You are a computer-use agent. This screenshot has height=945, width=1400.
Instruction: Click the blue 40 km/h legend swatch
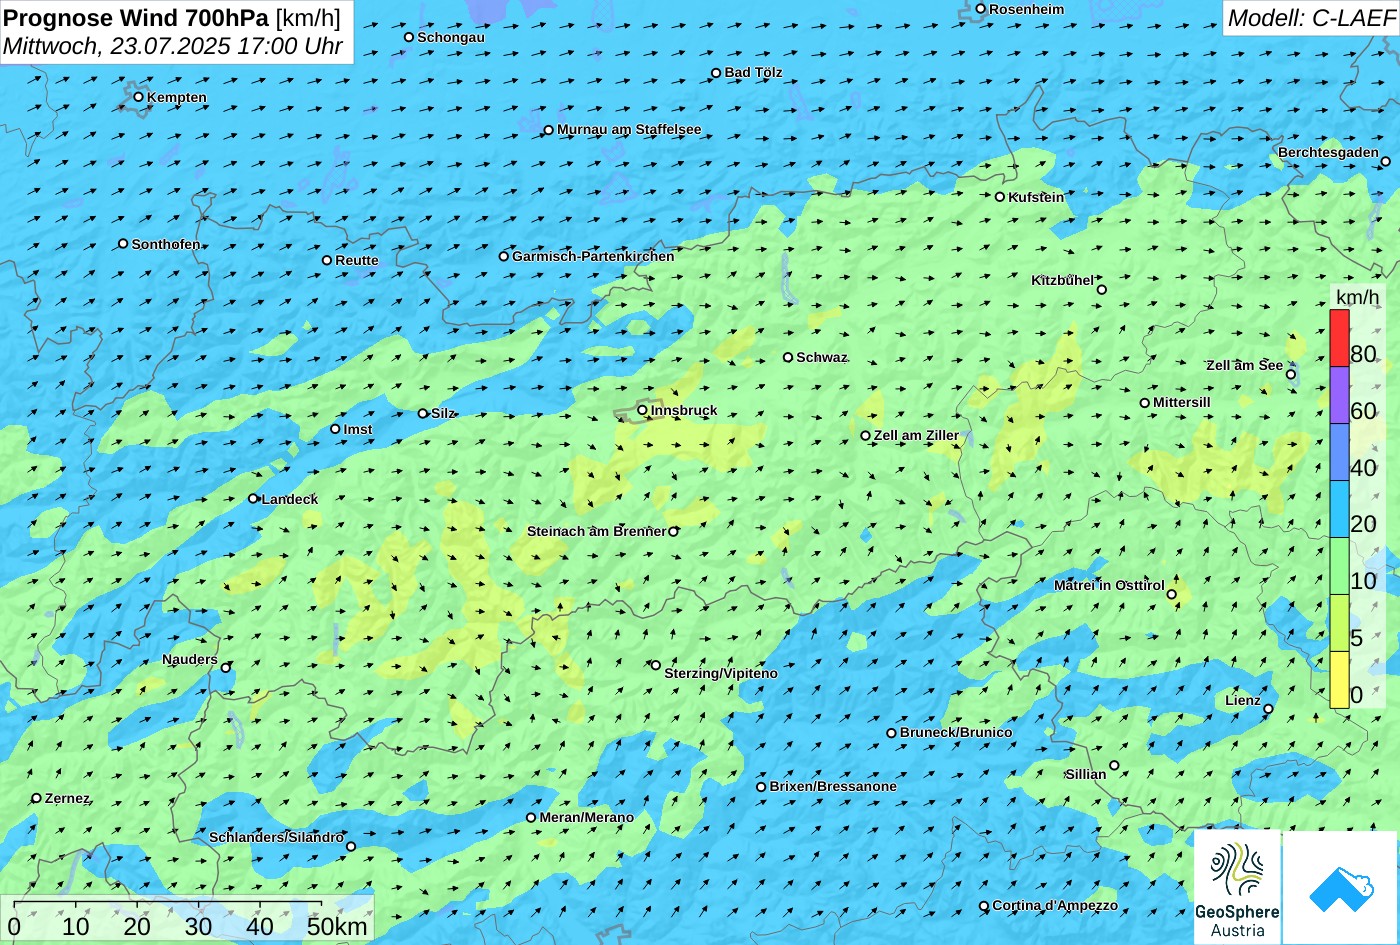[1339, 452]
